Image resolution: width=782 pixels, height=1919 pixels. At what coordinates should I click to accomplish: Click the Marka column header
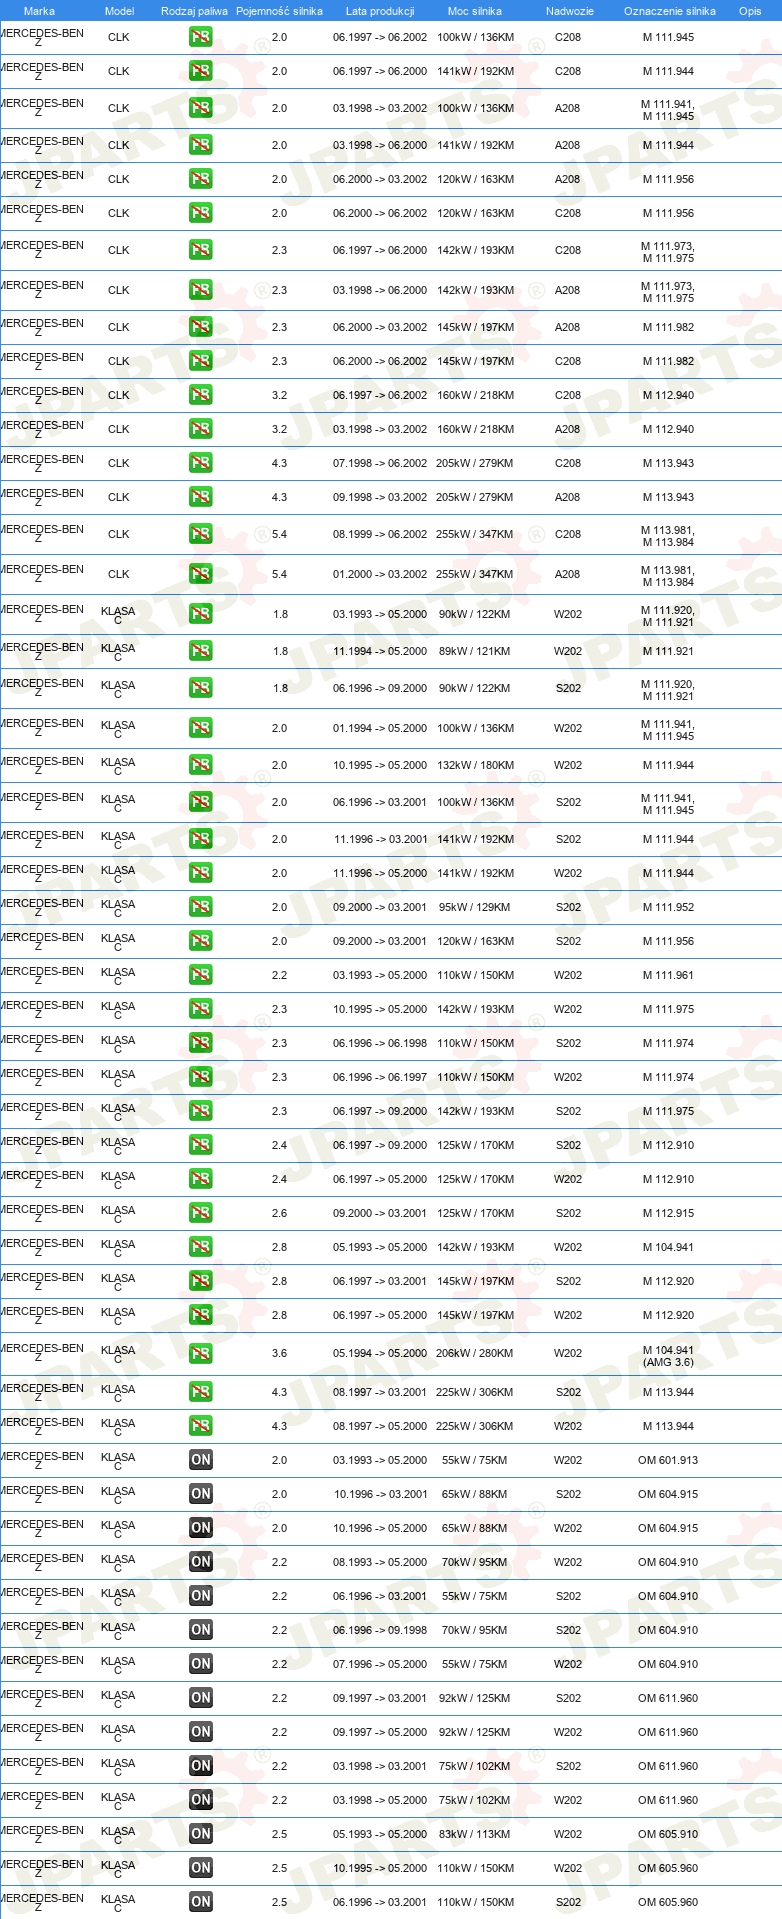[x=39, y=11]
